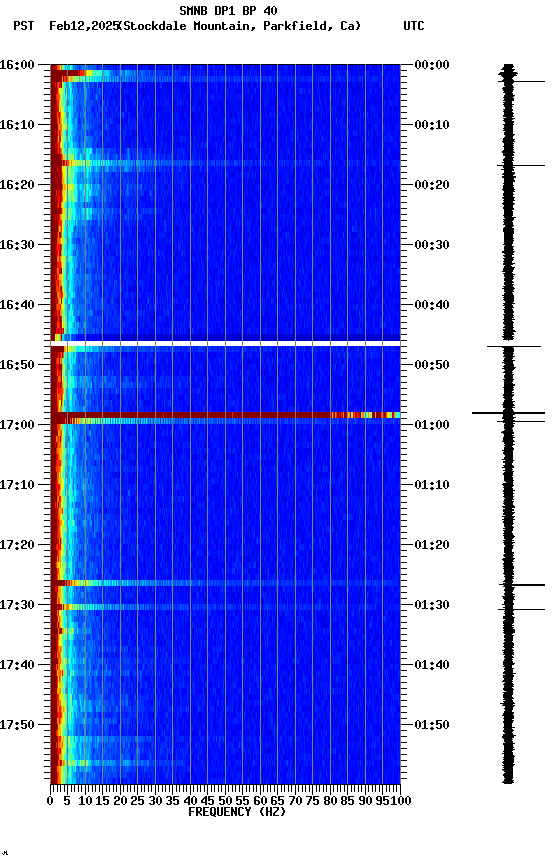Click the 0 Hz frequency tick label
Image resolution: width=552 pixels, height=864 pixels.
(50, 801)
